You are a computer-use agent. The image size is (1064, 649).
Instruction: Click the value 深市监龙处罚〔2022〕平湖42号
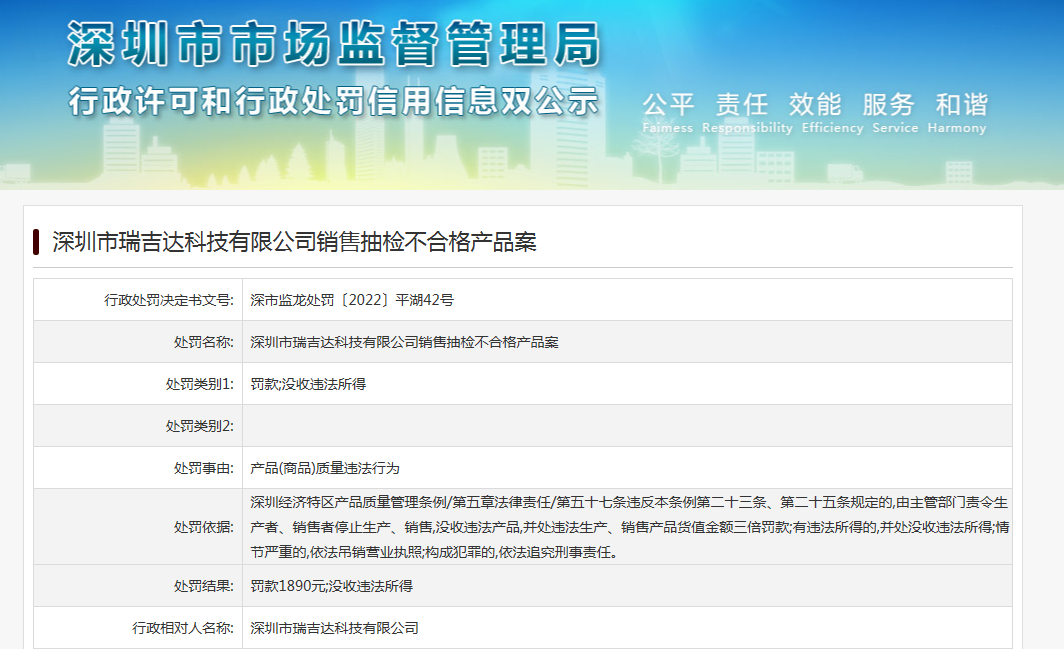[x=352, y=300]
